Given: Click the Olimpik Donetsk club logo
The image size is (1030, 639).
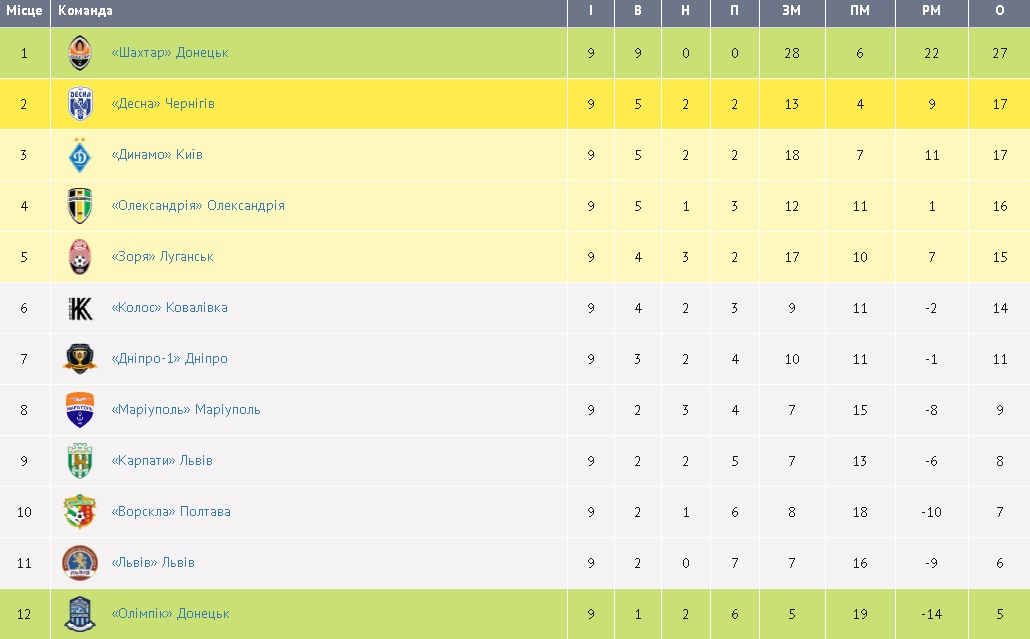Looking at the screenshot, I should [x=80, y=614].
